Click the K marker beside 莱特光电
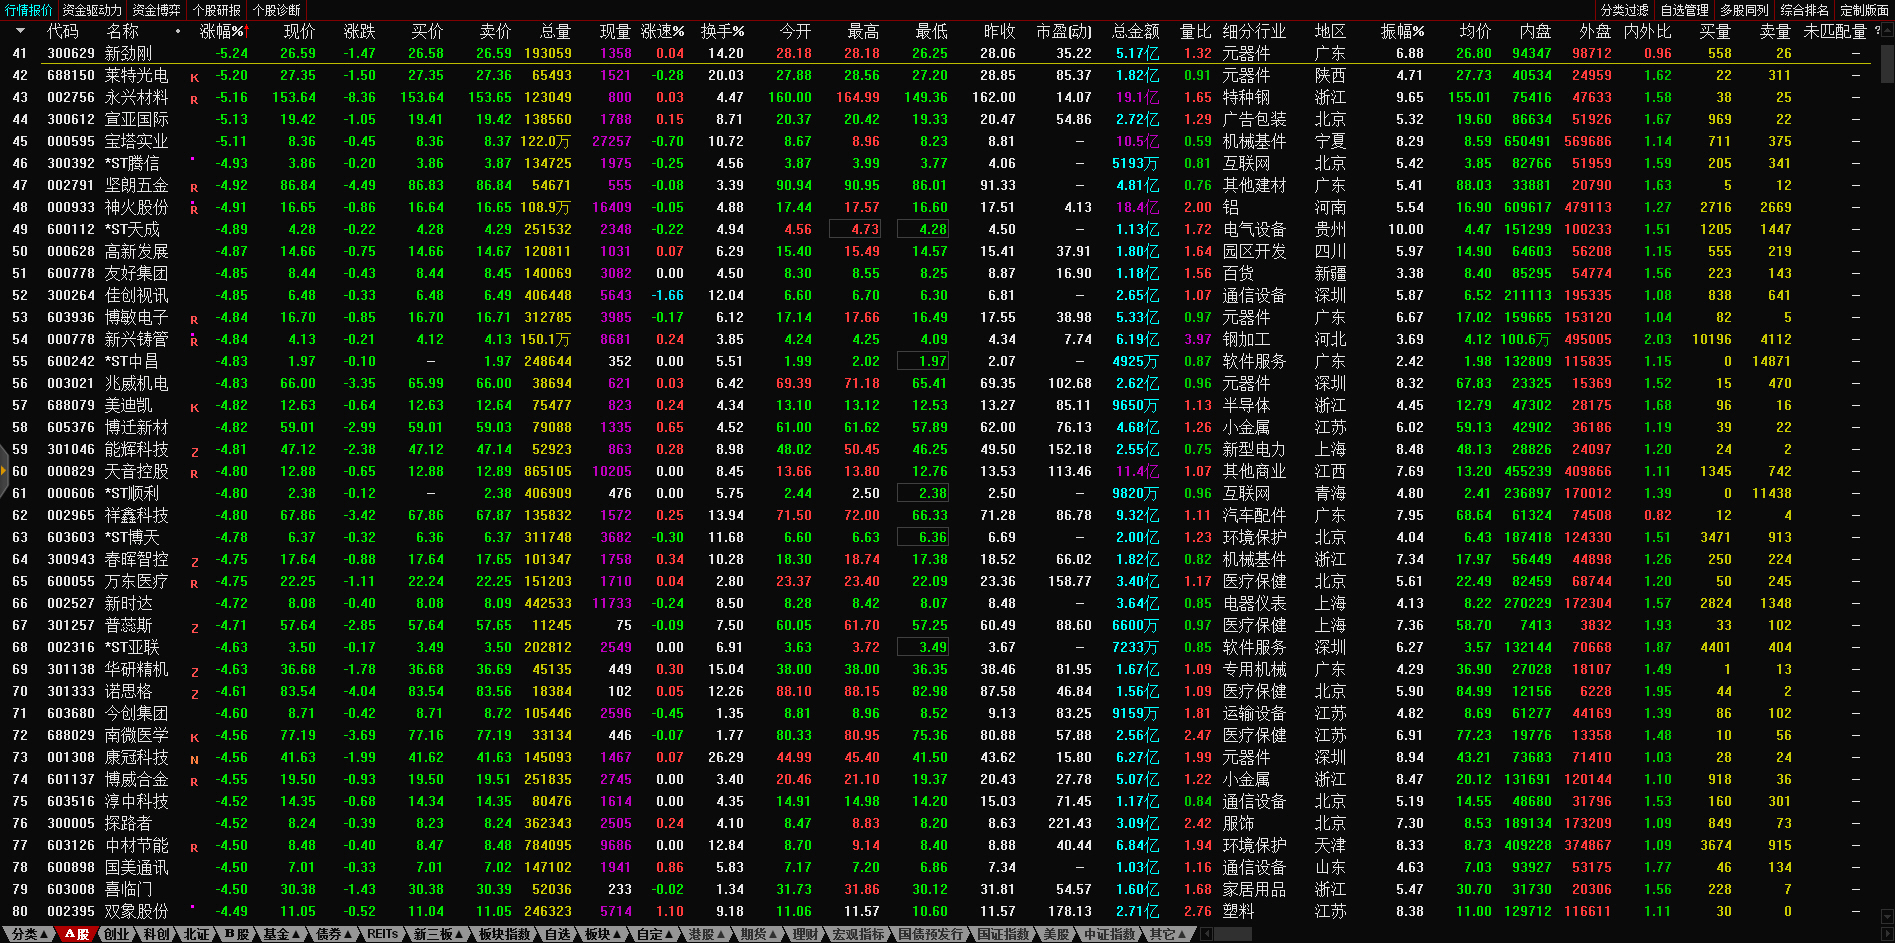Image resolution: width=1895 pixels, height=943 pixels. tap(194, 77)
